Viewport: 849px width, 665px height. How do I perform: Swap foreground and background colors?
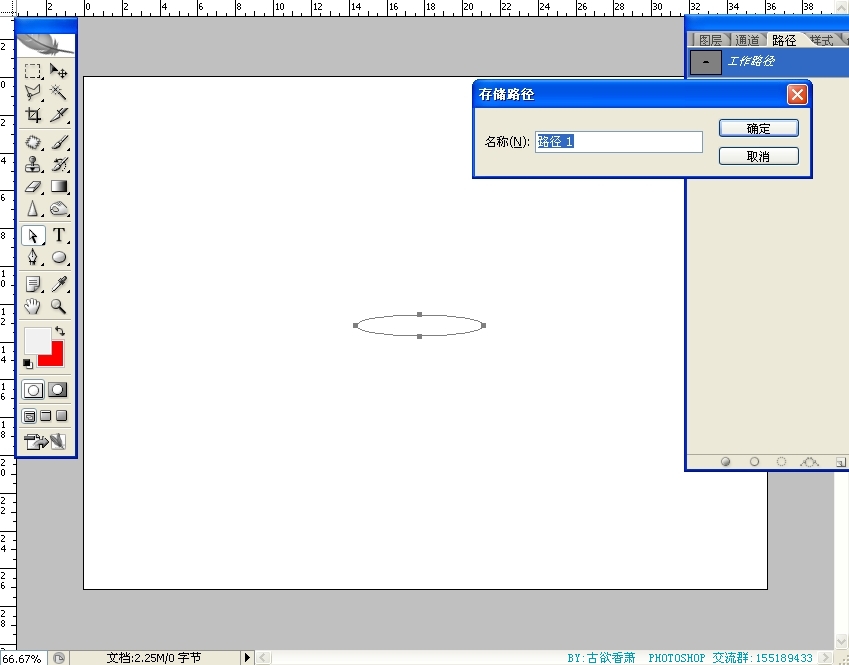point(59,331)
